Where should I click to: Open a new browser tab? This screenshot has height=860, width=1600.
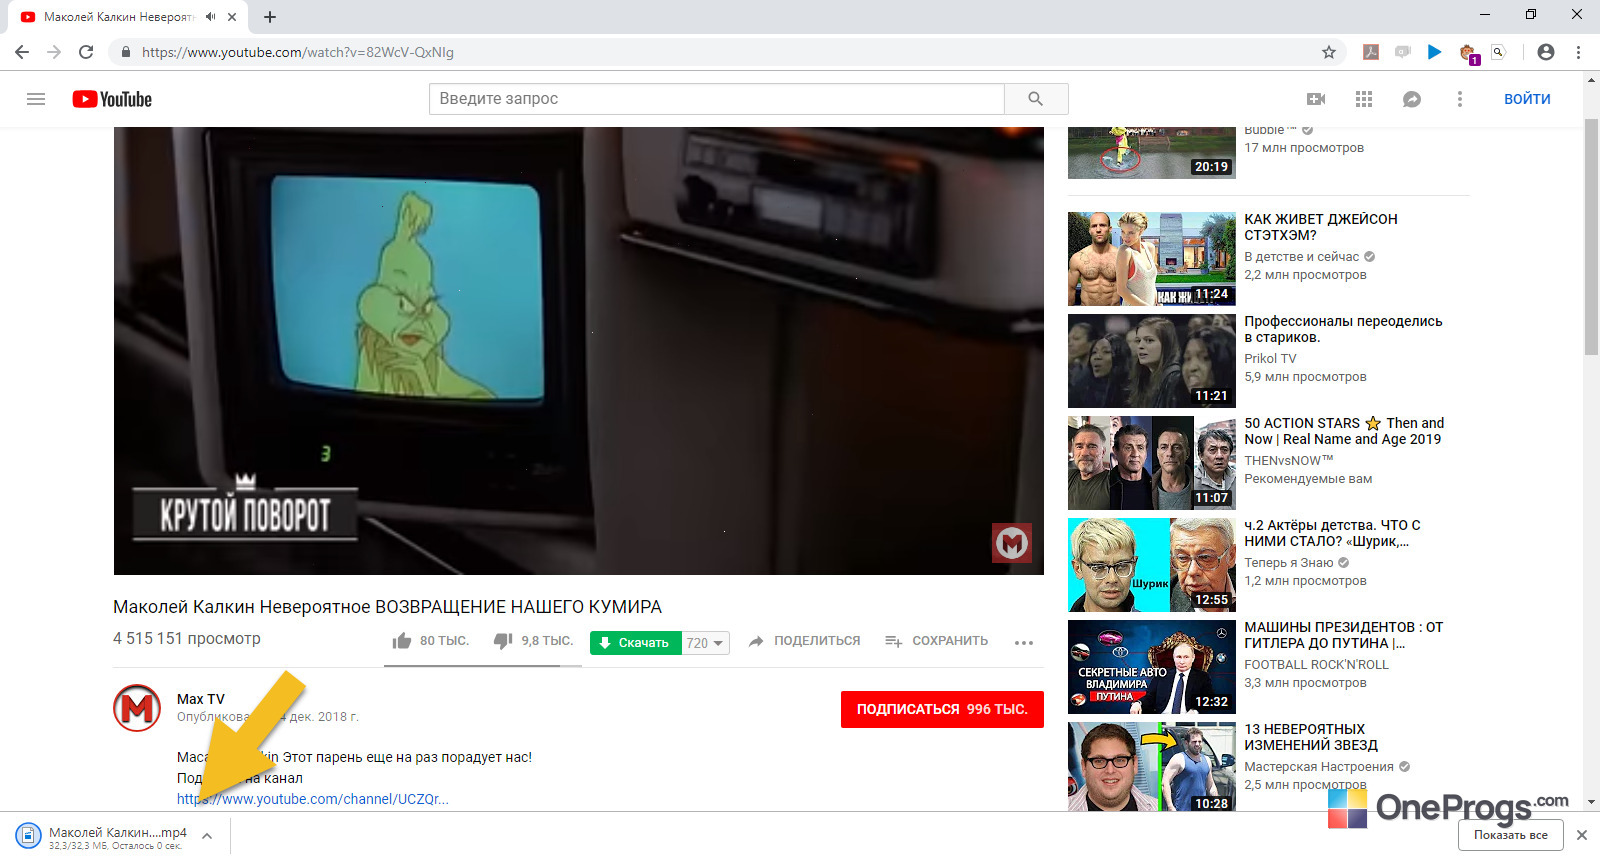point(270,17)
